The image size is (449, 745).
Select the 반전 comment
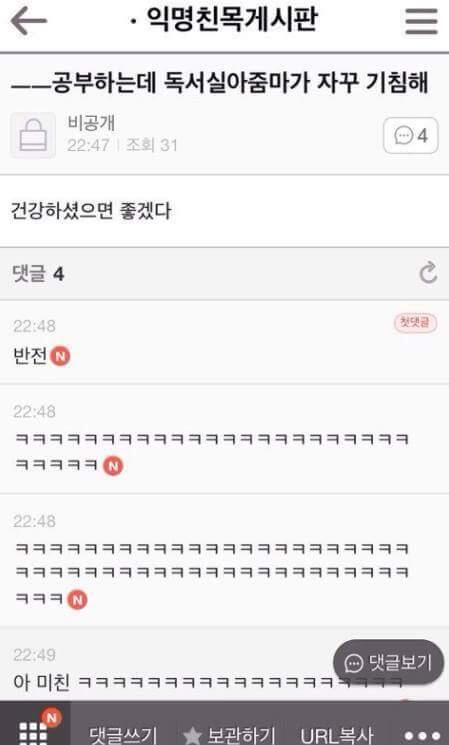[x=30, y=355]
